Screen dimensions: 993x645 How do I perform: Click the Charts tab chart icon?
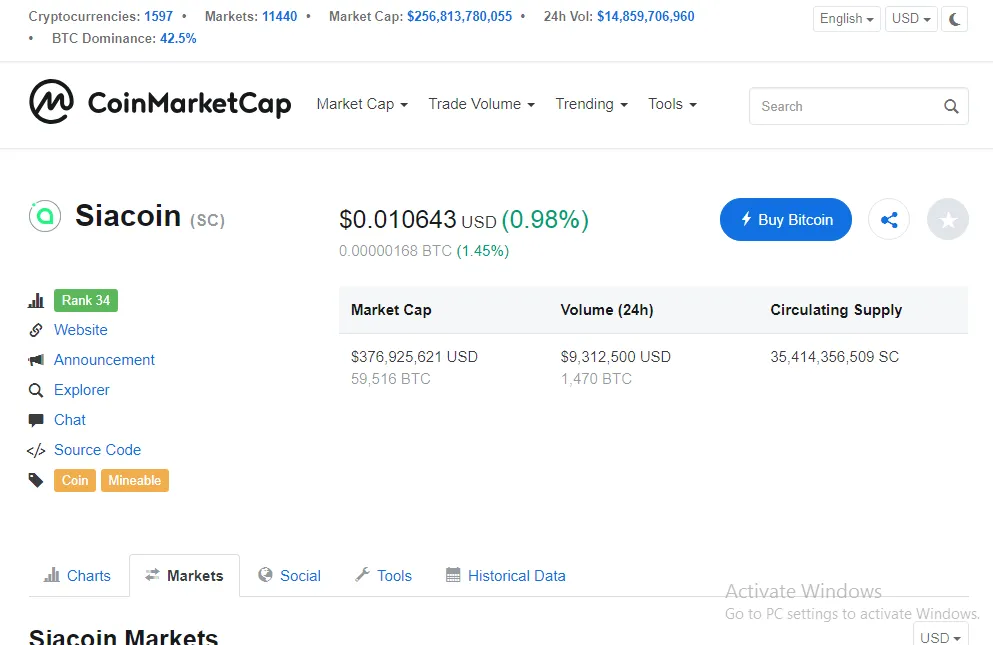(x=51, y=575)
